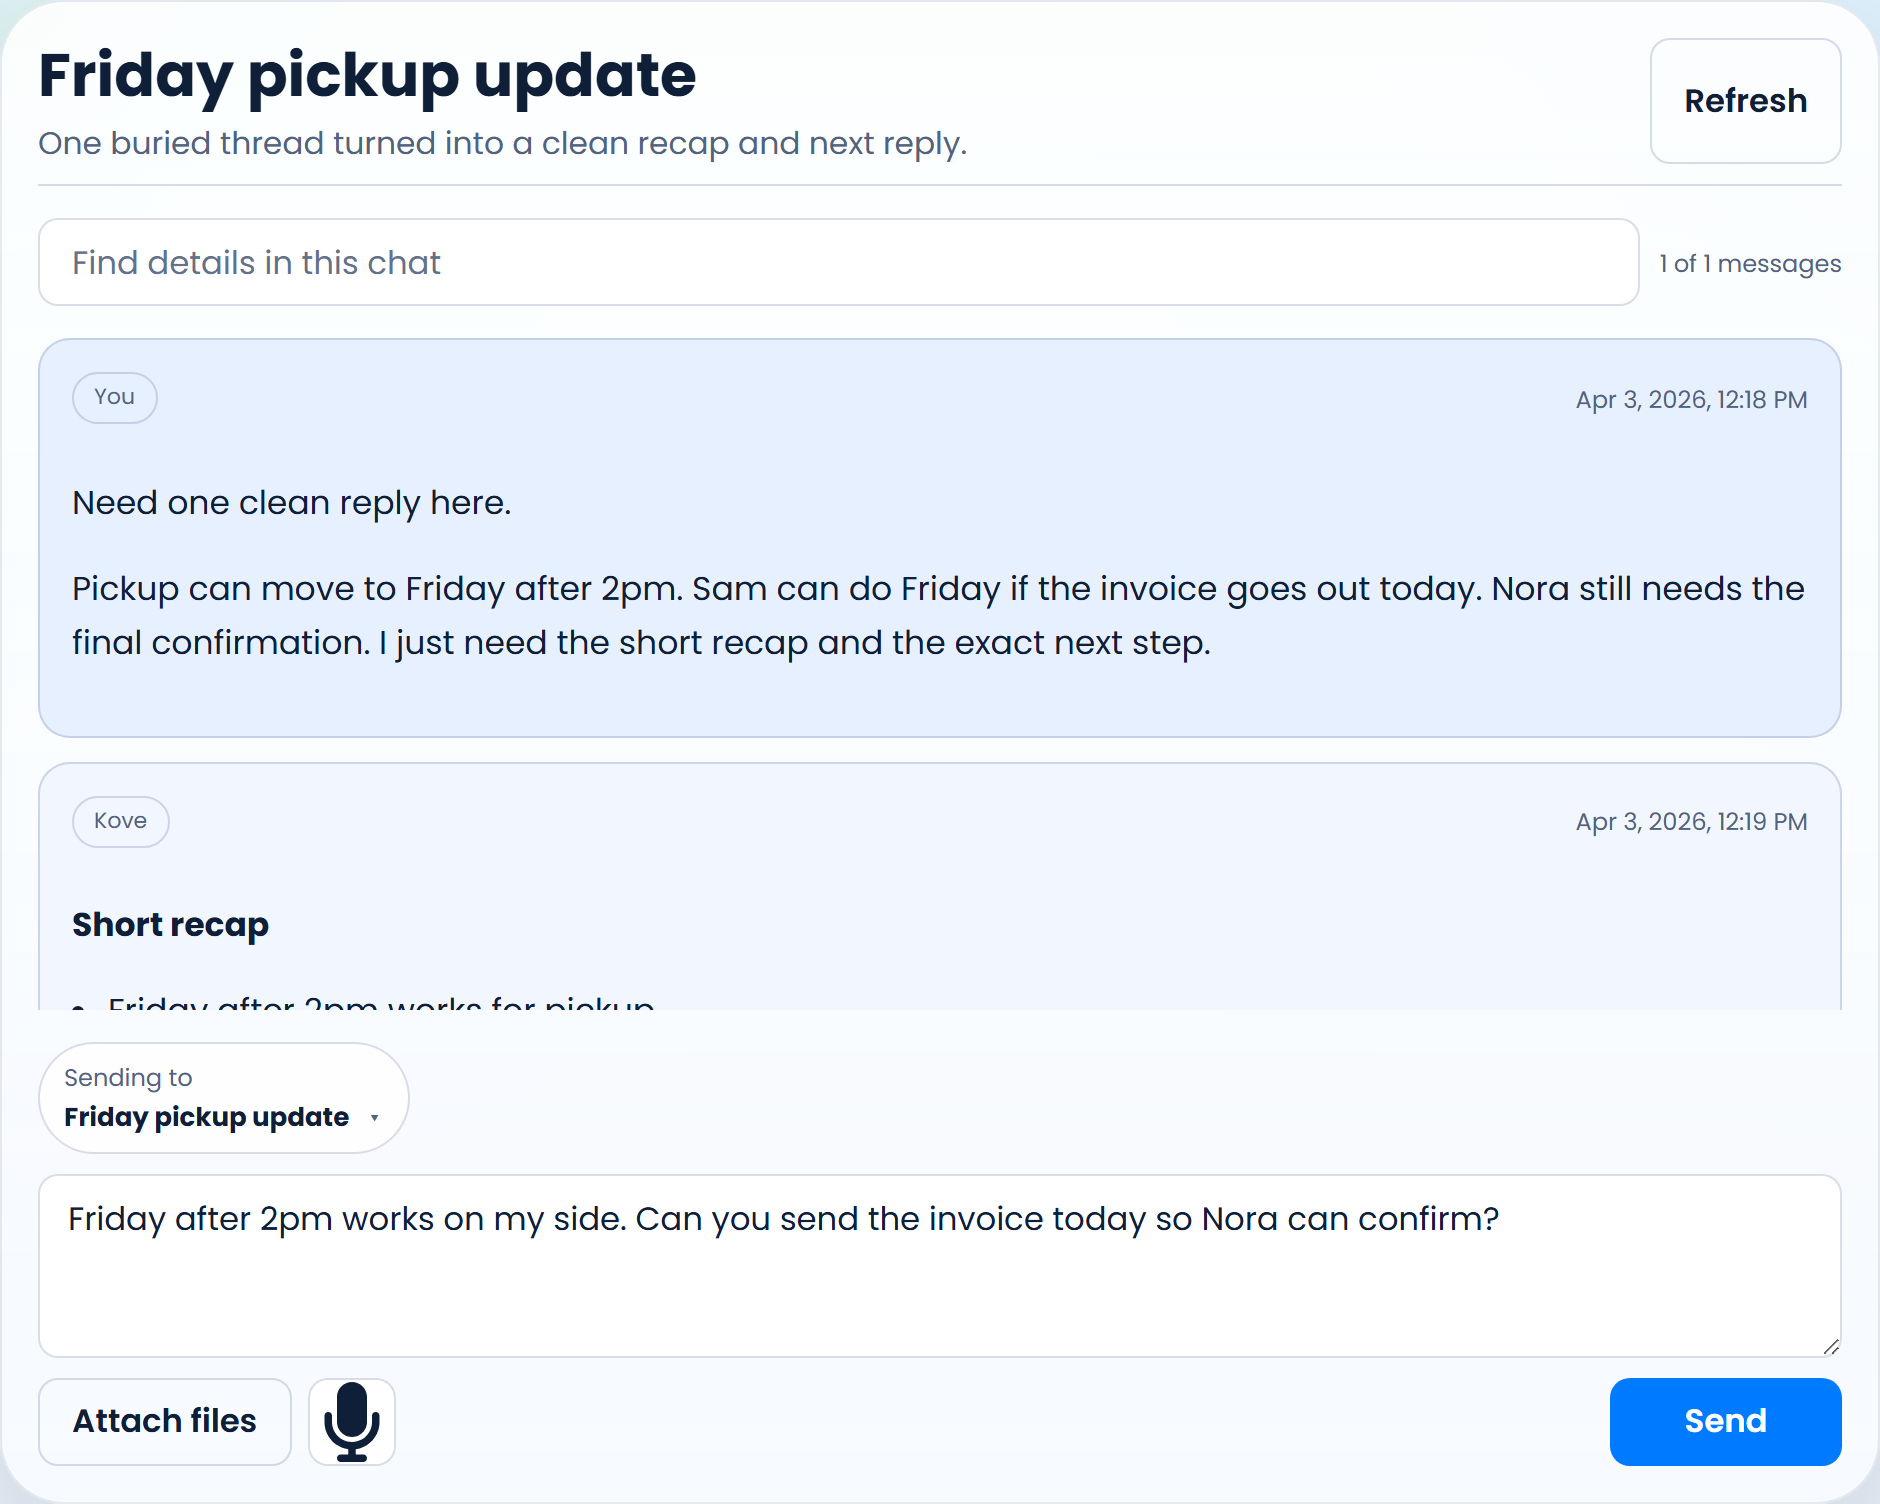Focus the Find details in this chat field
The width and height of the screenshot is (1880, 1504).
click(x=838, y=262)
